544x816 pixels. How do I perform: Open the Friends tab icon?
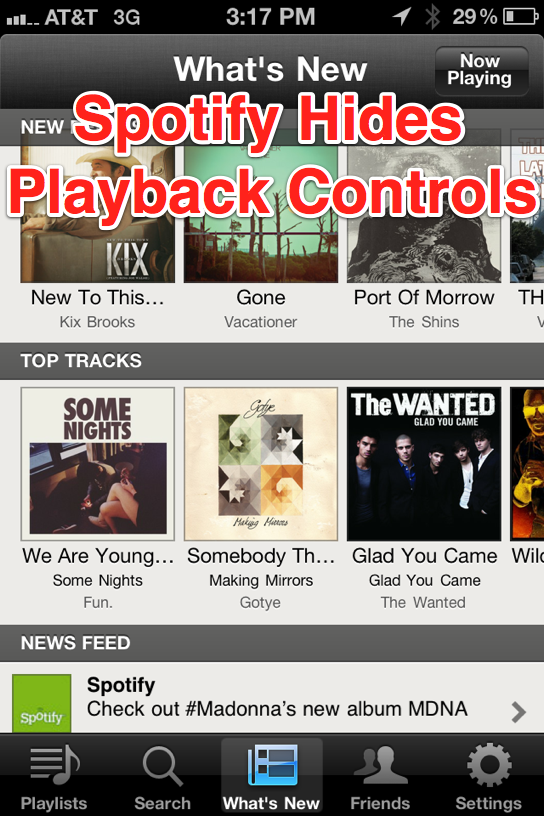click(380, 764)
